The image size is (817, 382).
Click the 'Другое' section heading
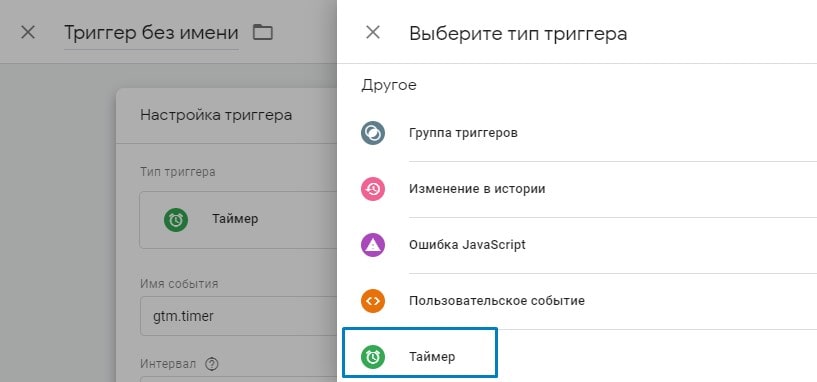[389, 85]
